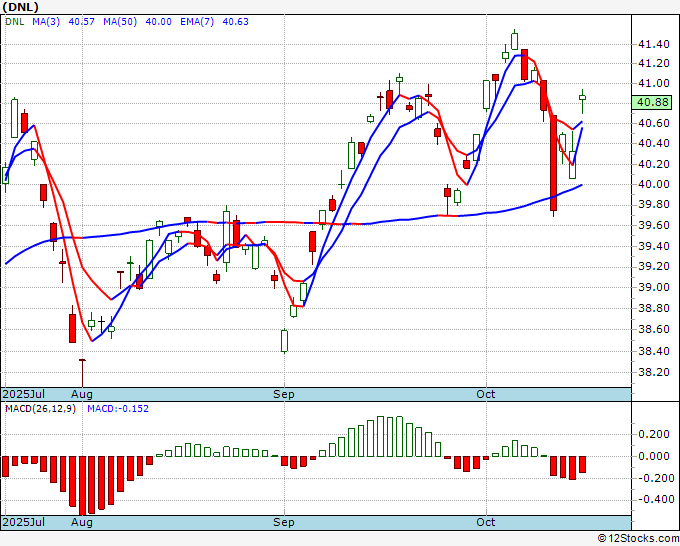Click the 38.60 price axis label
Viewport: 680px width, 546px height.
653,329
